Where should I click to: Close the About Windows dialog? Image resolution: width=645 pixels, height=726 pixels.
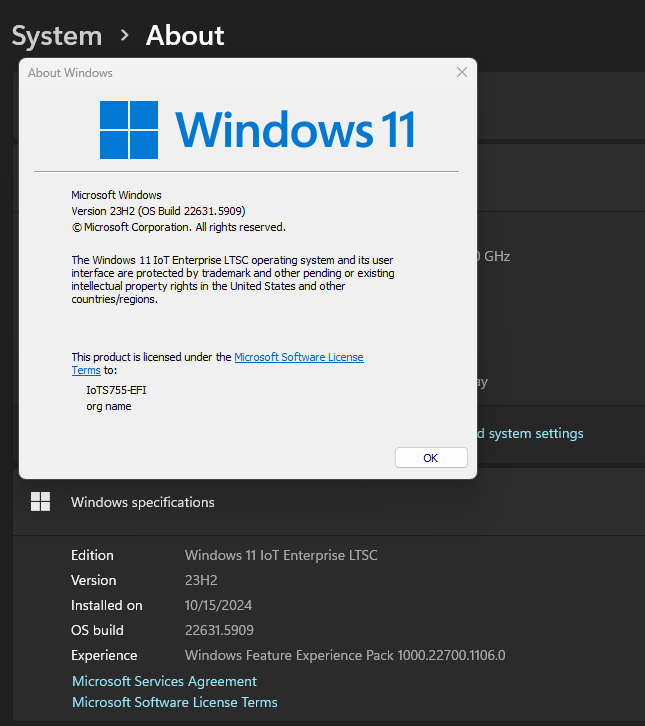(462, 72)
